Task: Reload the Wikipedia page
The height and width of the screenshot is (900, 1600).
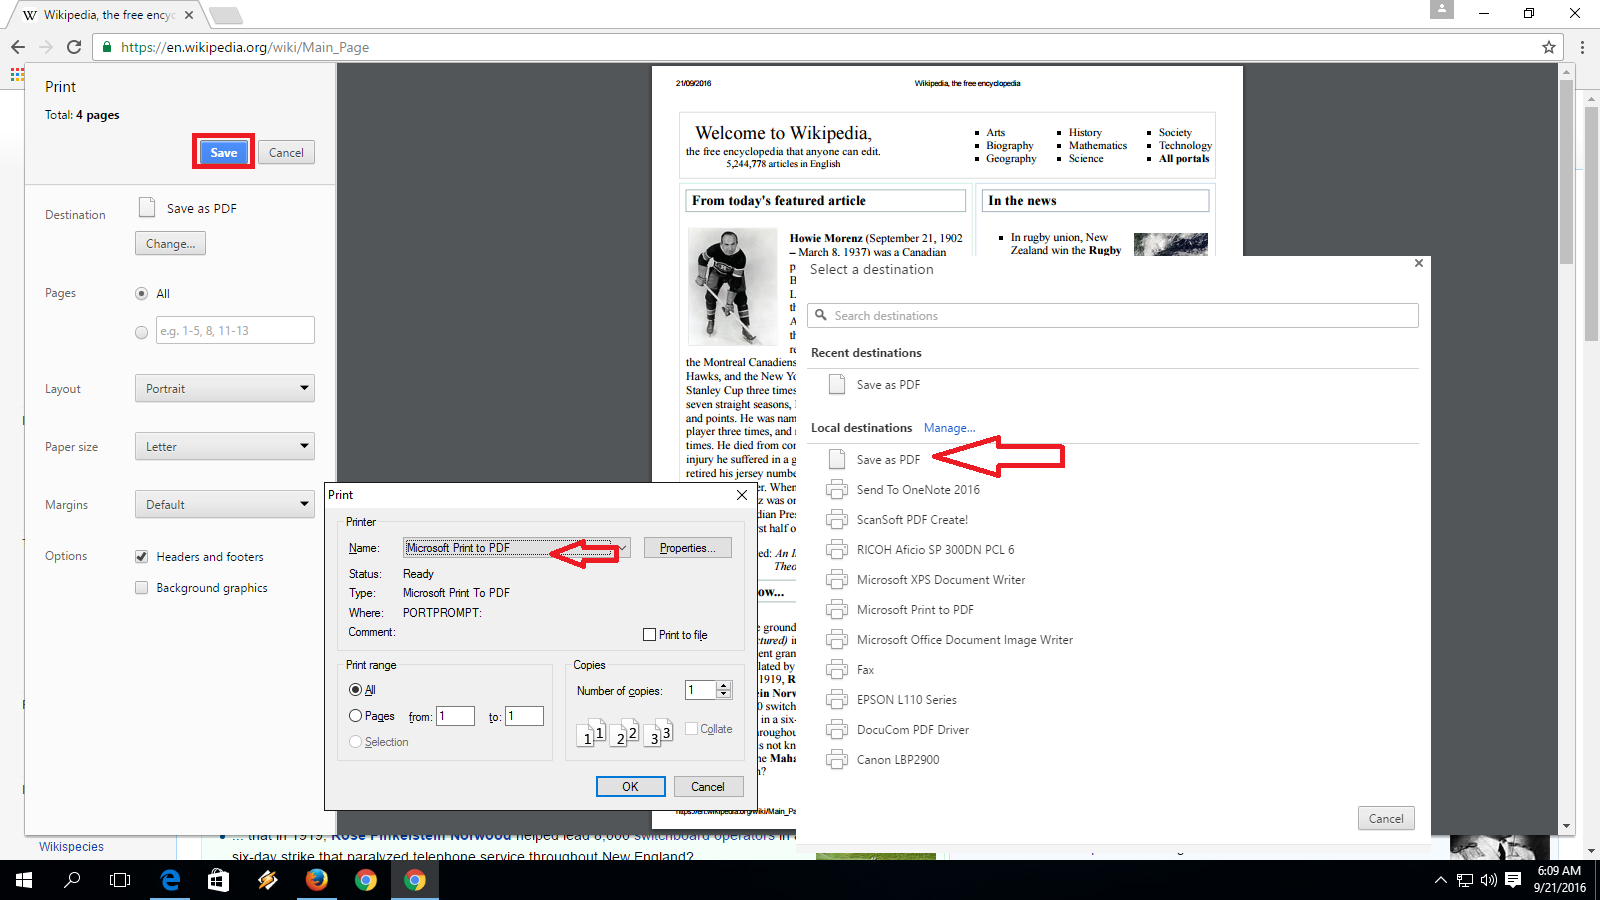Action: [74, 47]
